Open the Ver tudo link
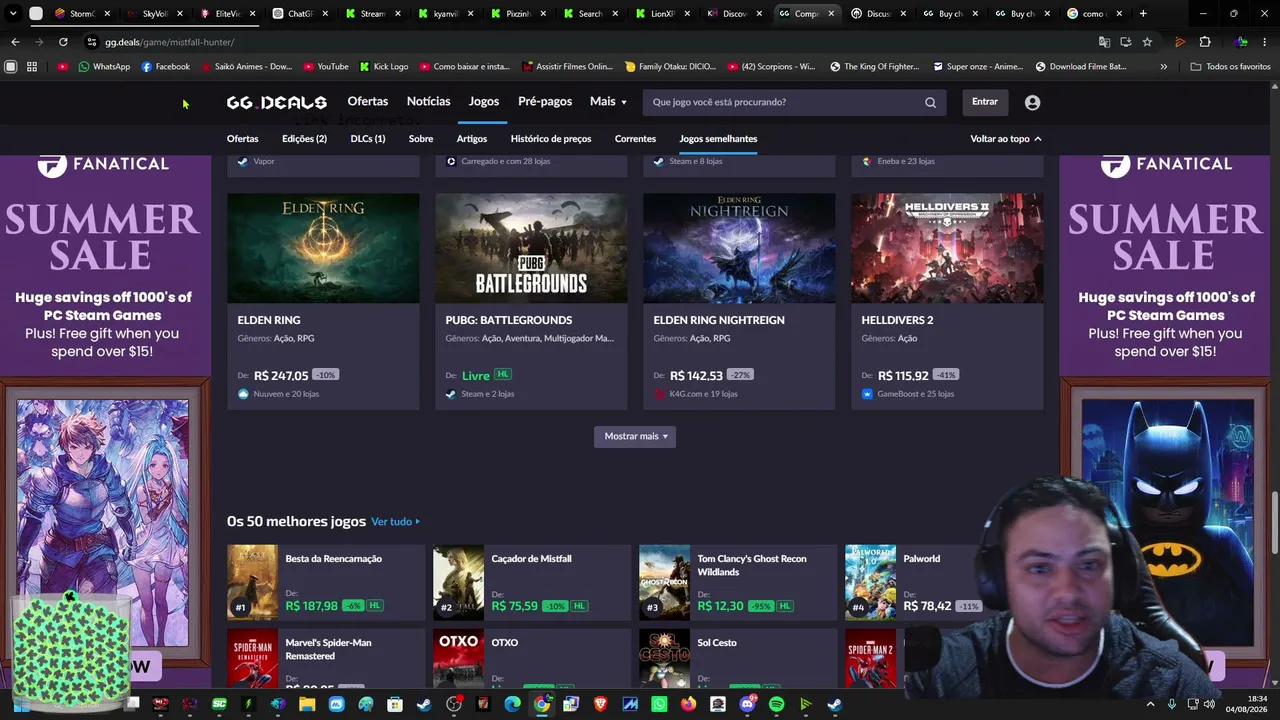This screenshot has width=1280, height=720. [395, 522]
